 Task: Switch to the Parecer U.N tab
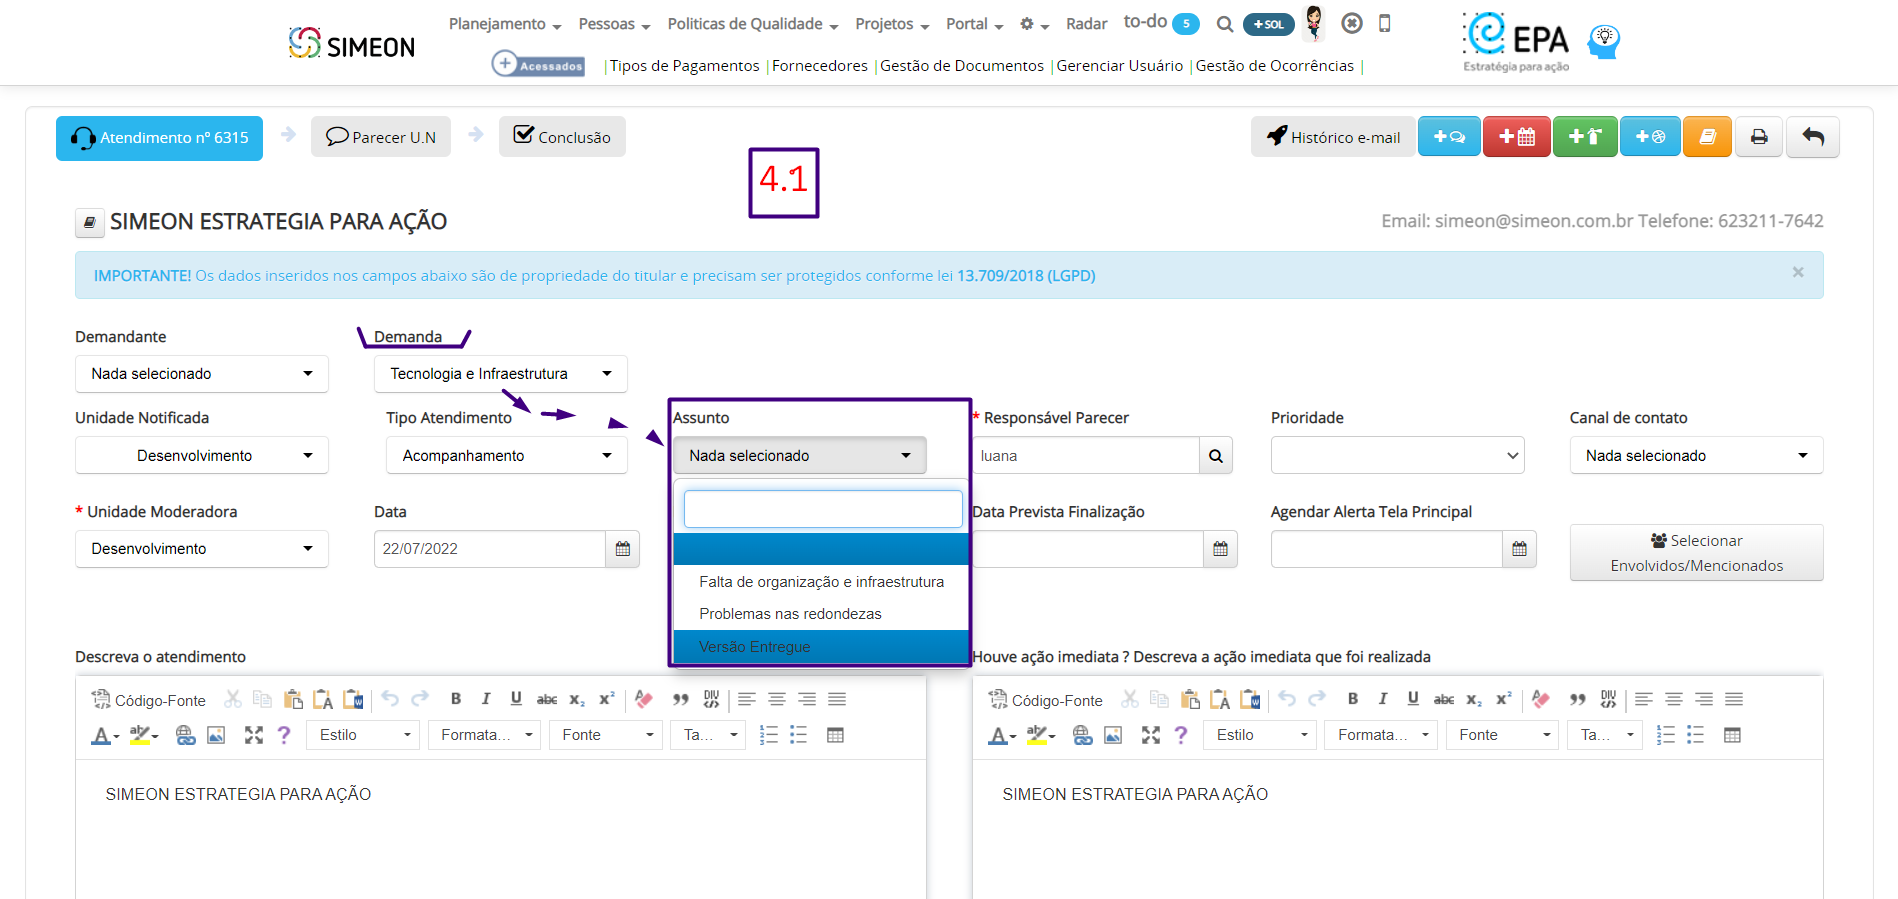coord(381,137)
